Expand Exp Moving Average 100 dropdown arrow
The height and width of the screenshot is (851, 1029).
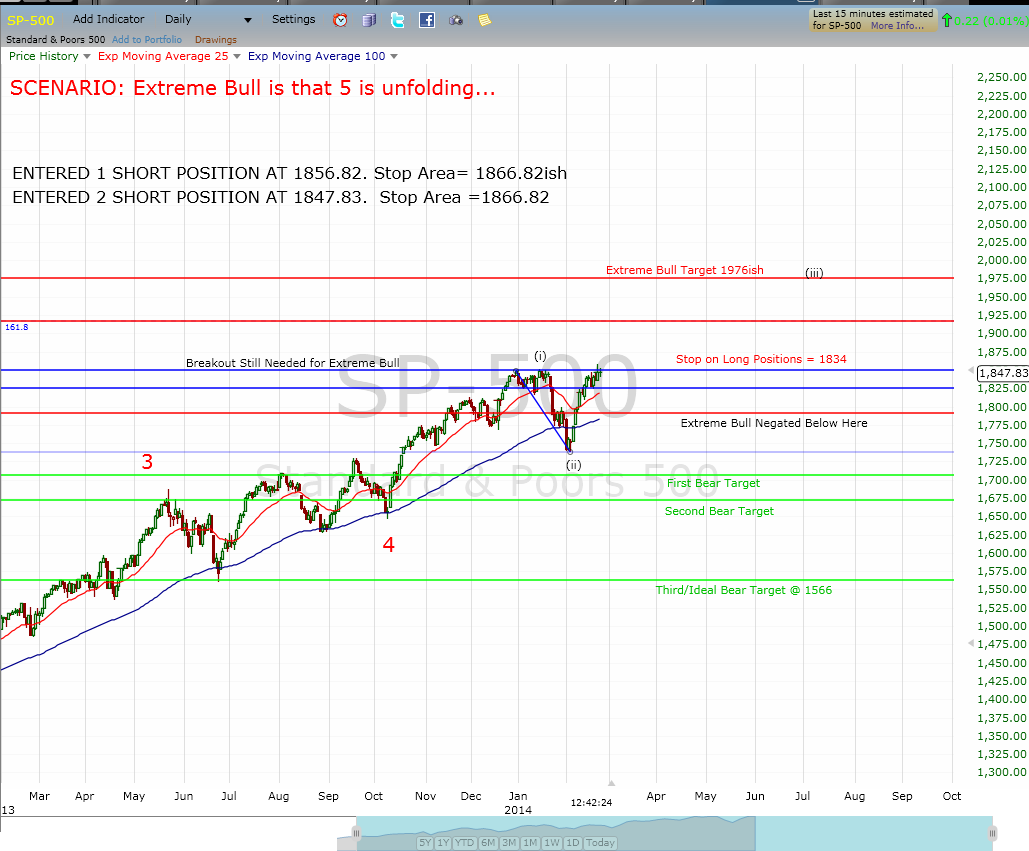click(x=394, y=56)
